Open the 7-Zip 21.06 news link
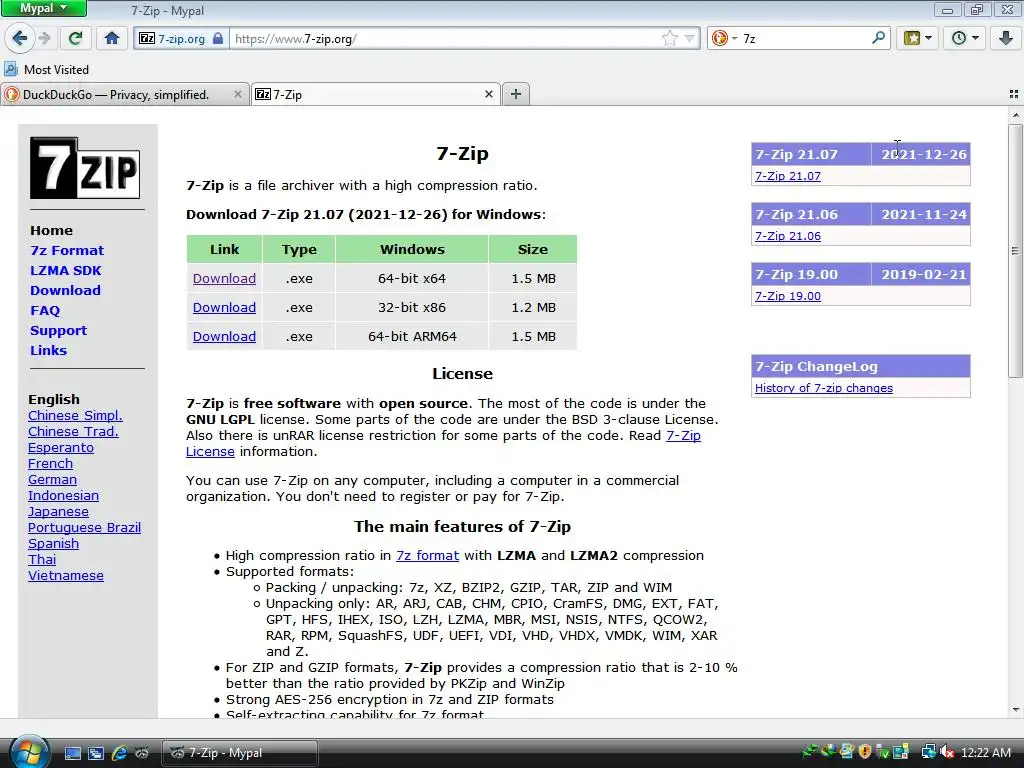Image resolution: width=1024 pixels, height=768 pixels. (x=788, y=236)
